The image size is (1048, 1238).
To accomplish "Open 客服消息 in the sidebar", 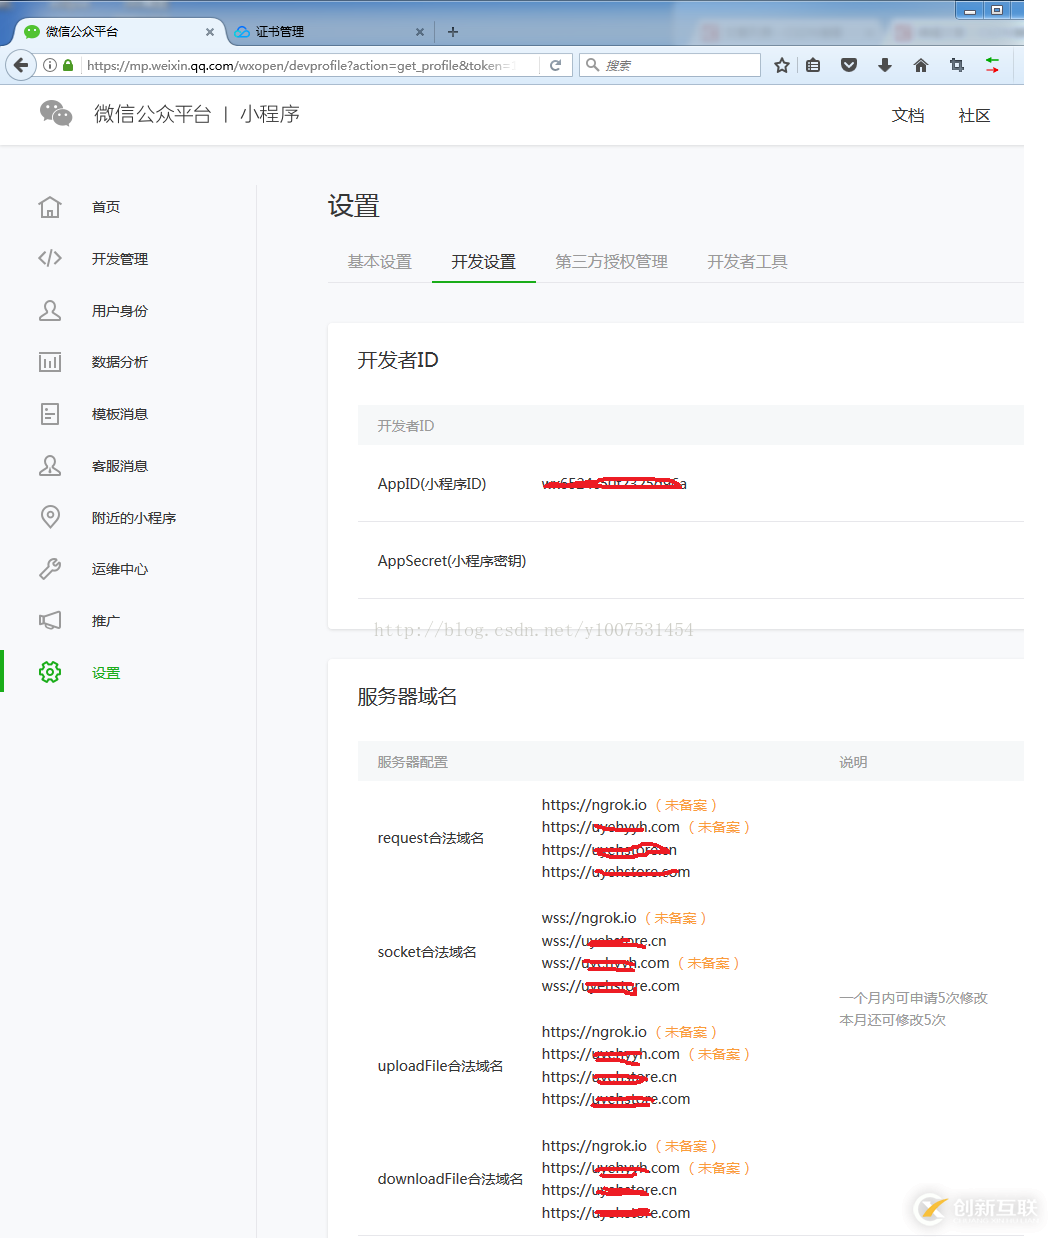I will 120,466.
